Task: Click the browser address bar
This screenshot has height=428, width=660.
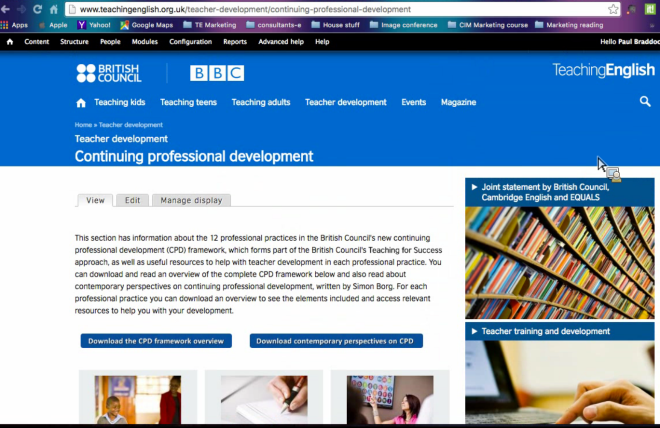Action: click(x=330, y=9)
